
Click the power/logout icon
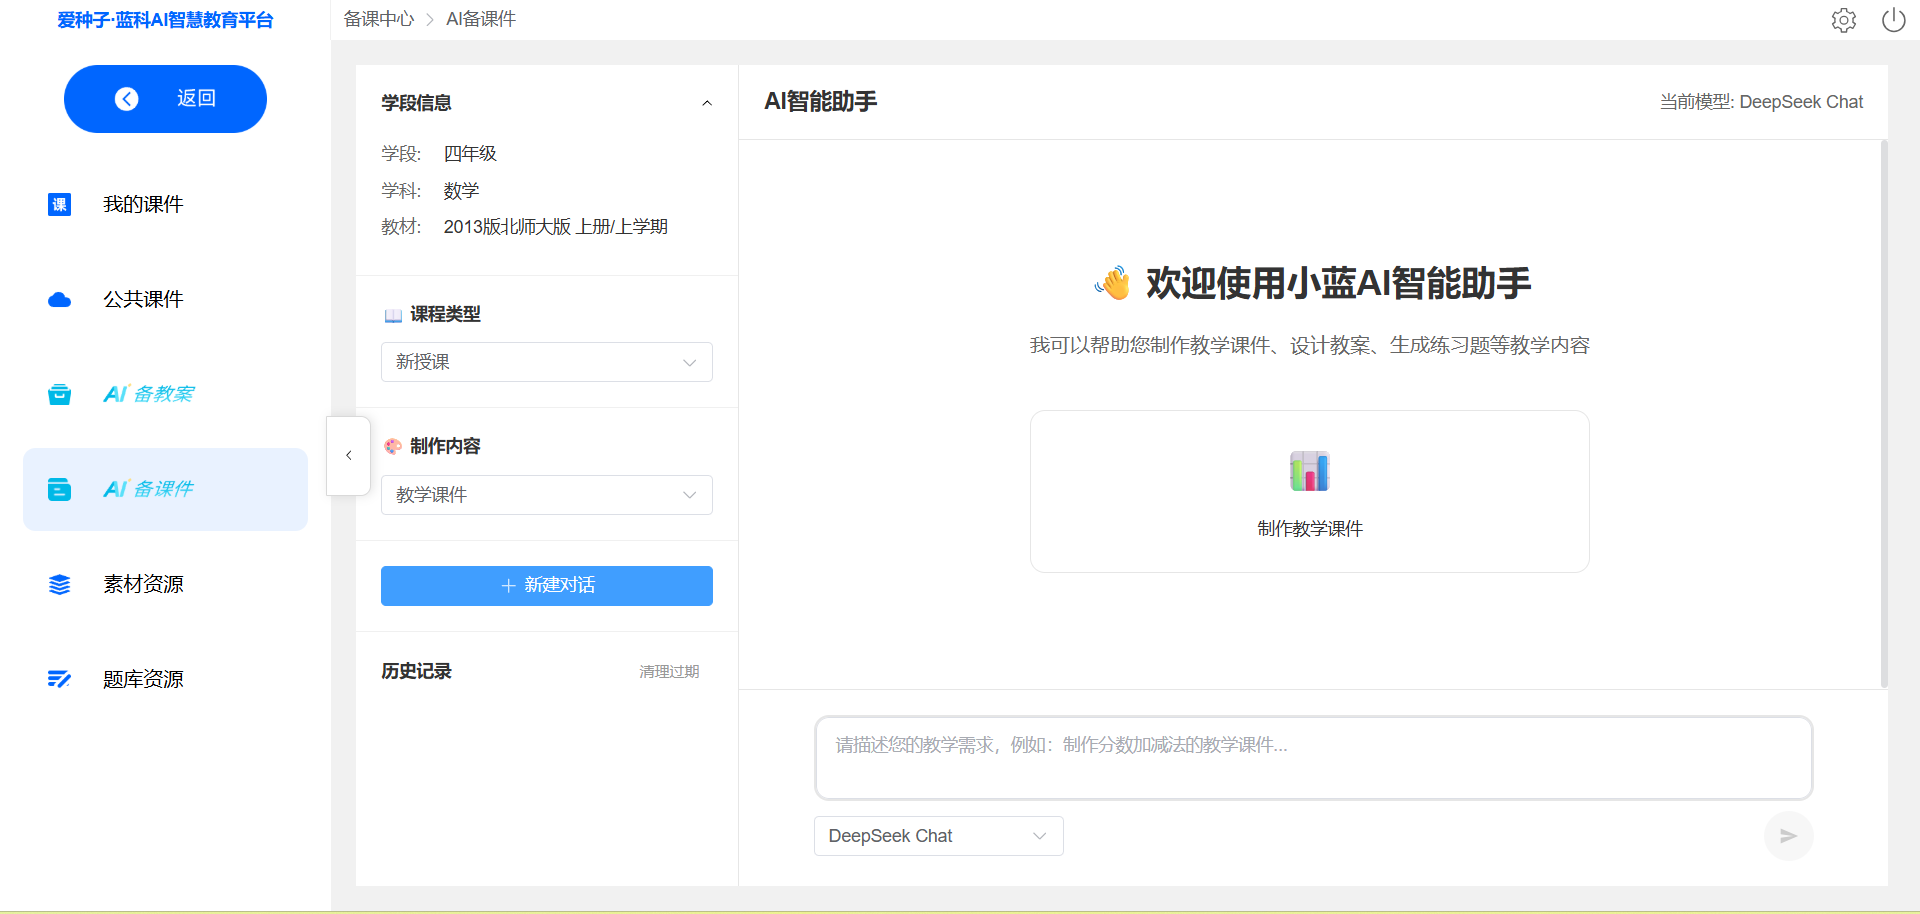coord(1893,20)
